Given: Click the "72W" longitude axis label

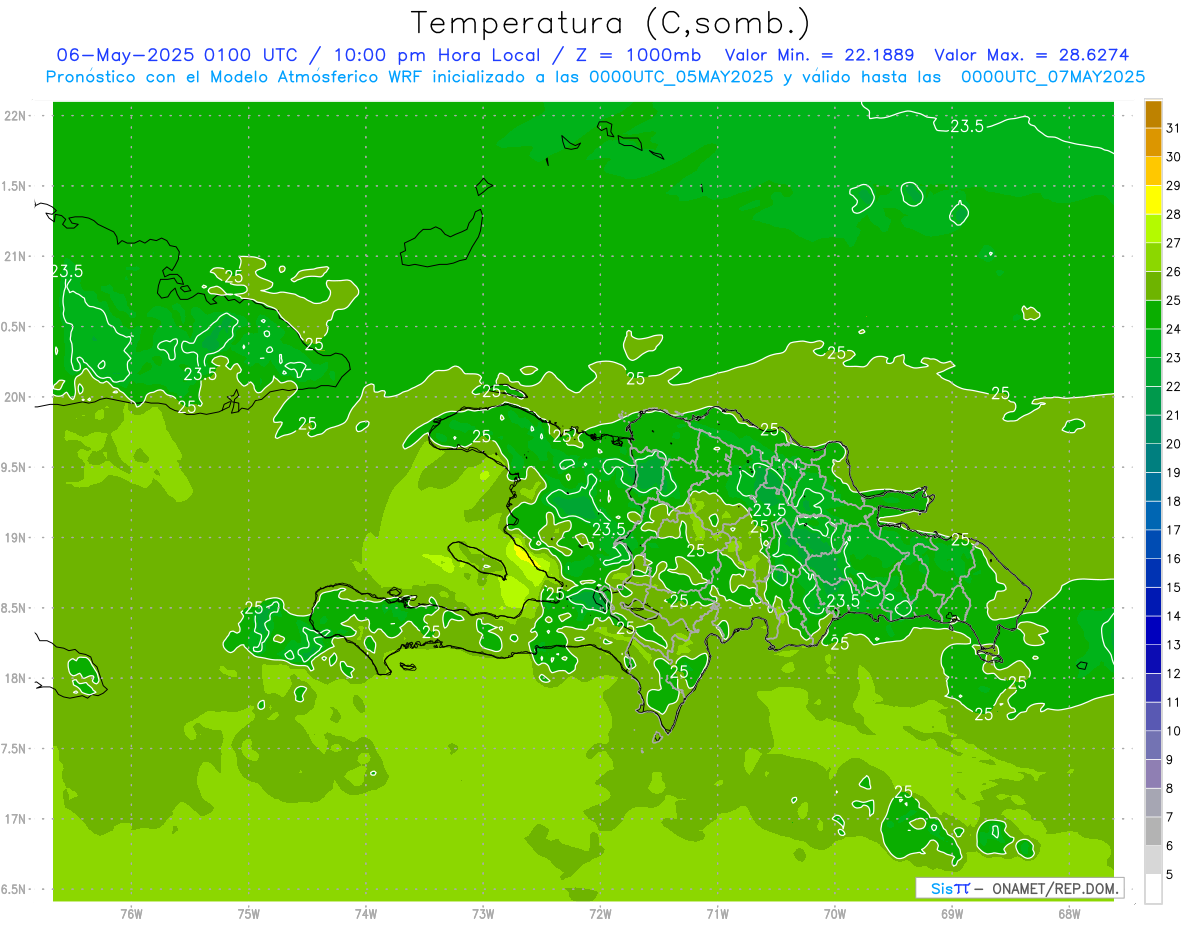Looking at the screenshot, I should [600, 913].
